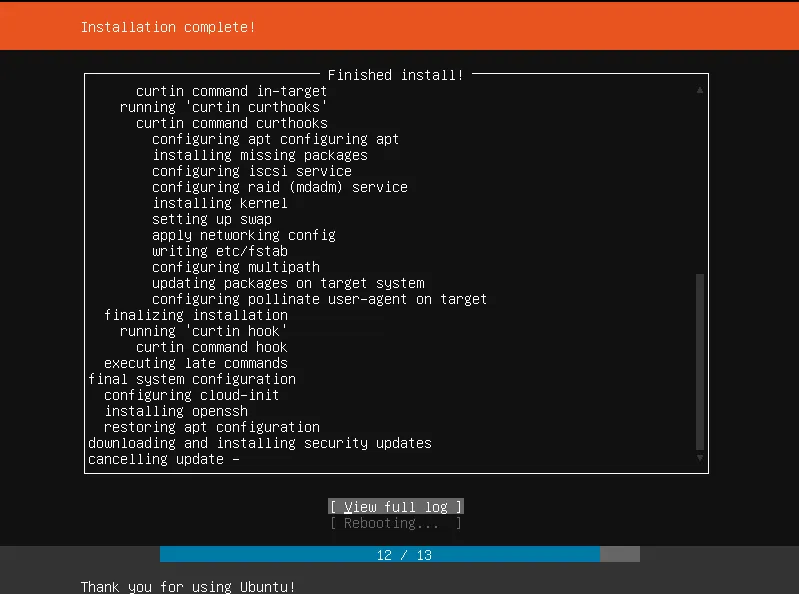Click the 'Finished install!' panel title
The width and height of the screenshot is (799, 594).
tap(396, 75)
